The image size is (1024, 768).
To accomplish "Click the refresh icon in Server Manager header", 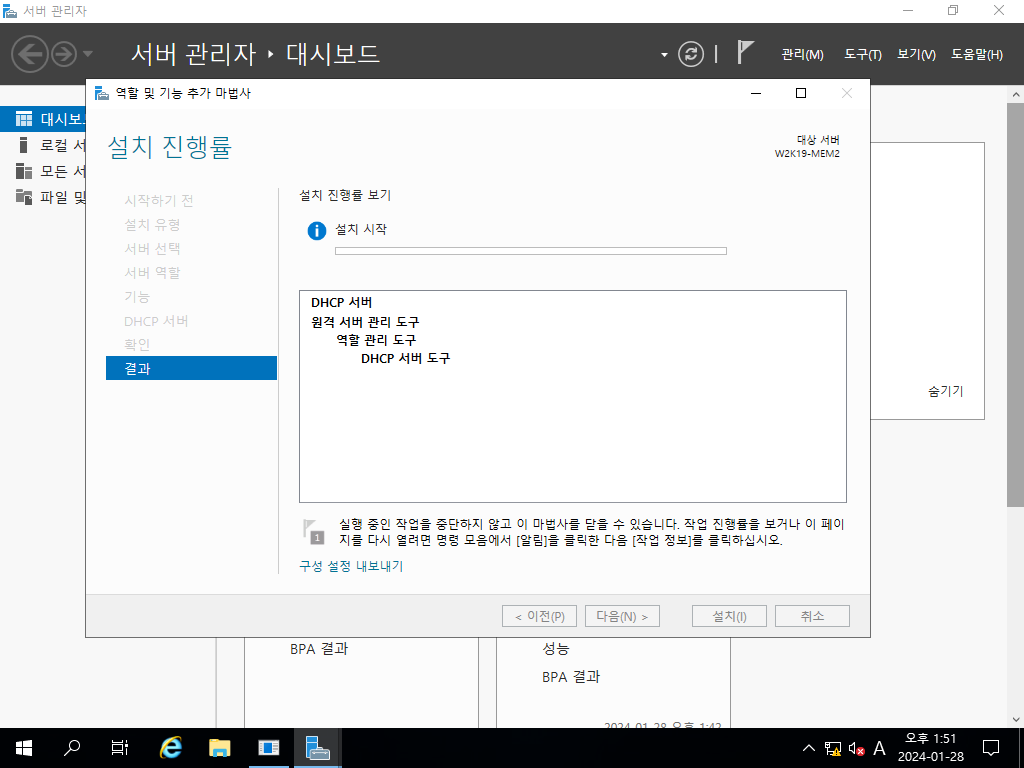I will 691,54.
